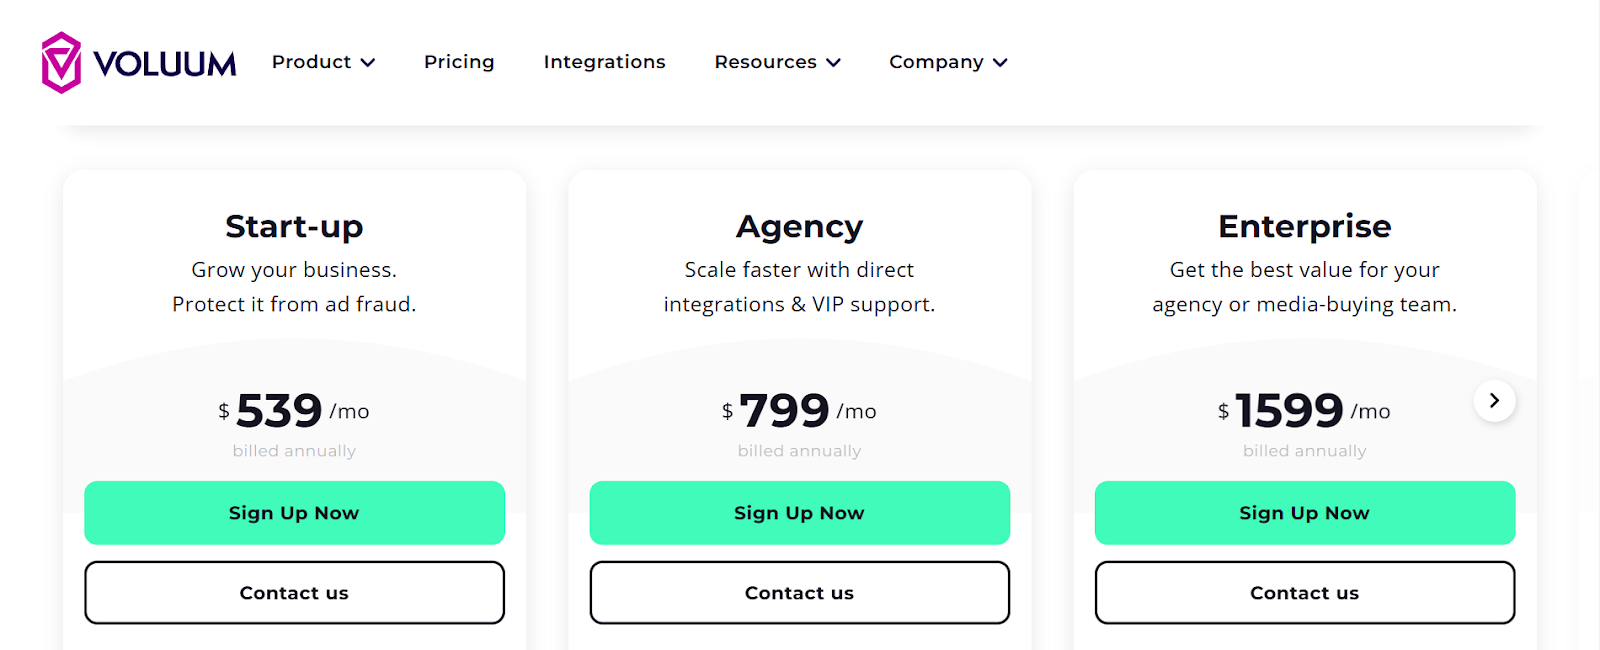Select the Pricing menu item
1600x650 pixels.
click(459, 62)
